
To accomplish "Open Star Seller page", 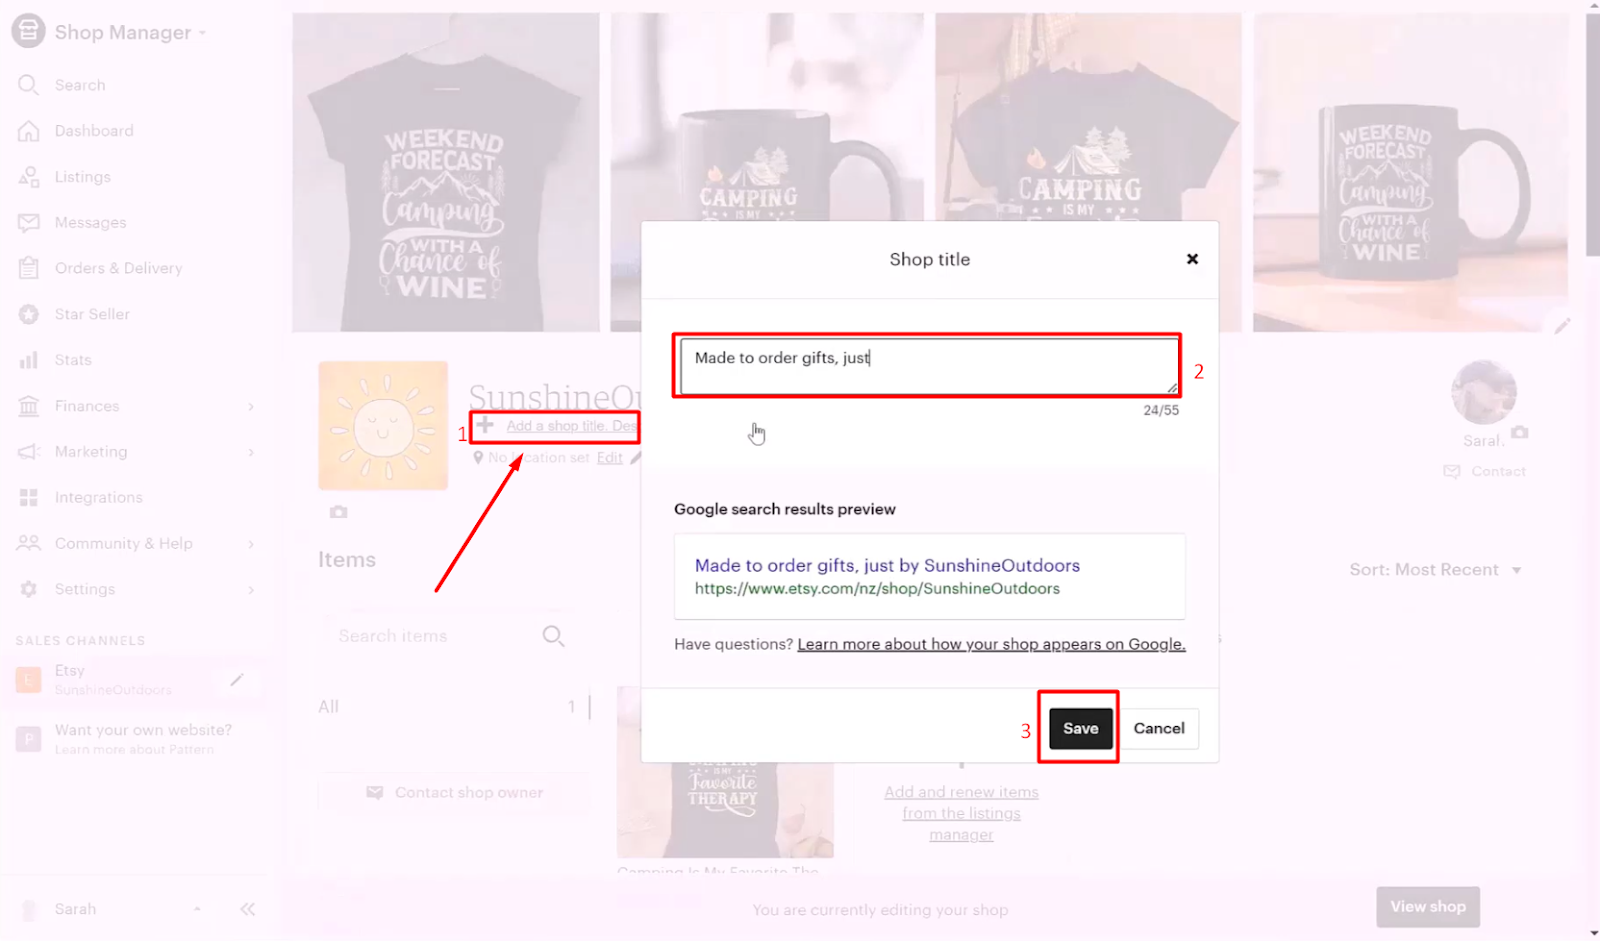I will (x=92, y=314).
